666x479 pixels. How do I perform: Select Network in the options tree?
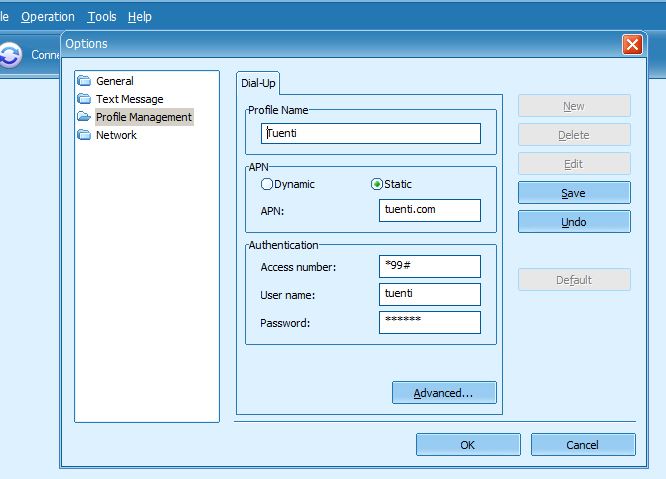coord(116,135)
